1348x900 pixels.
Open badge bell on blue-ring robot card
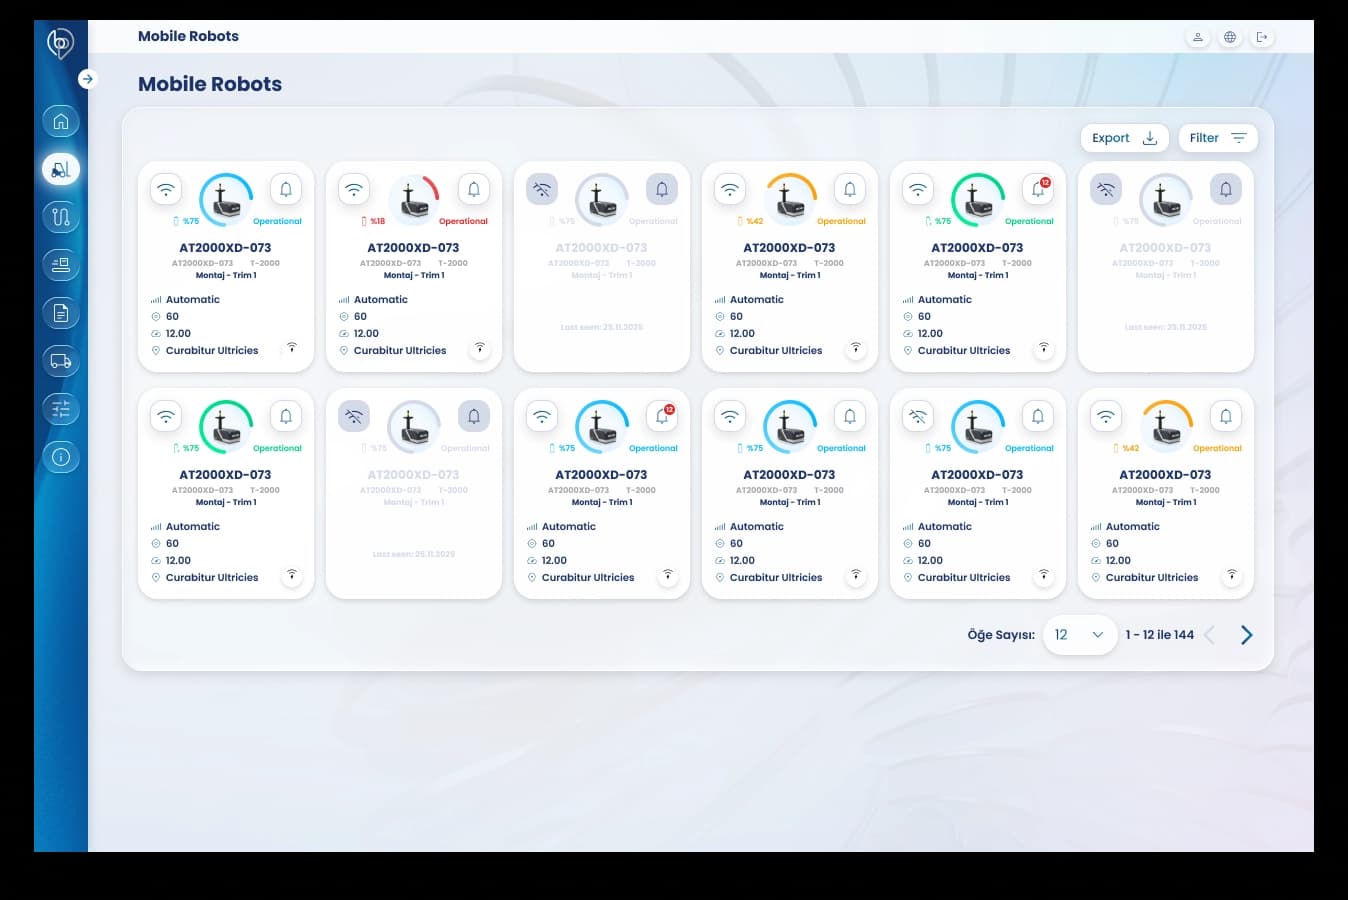pyautogui.click(x=662, y=416)
